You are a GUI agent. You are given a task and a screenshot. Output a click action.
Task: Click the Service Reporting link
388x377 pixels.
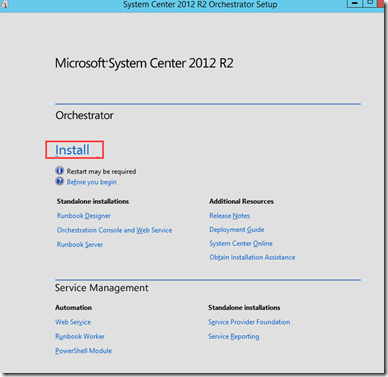click(234, 336)
